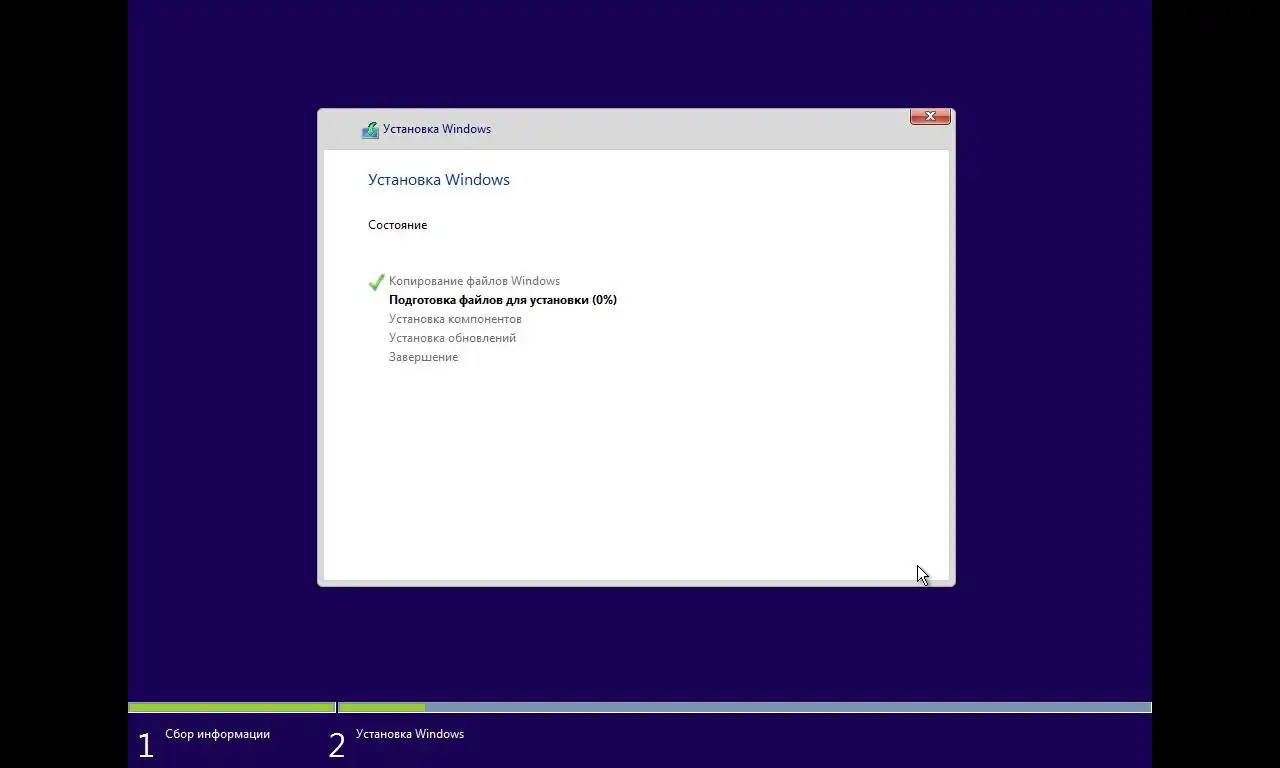Close the Windows Setup dialog
Viewport: 1280px width, 768px height.
click(x=930, y=117)
